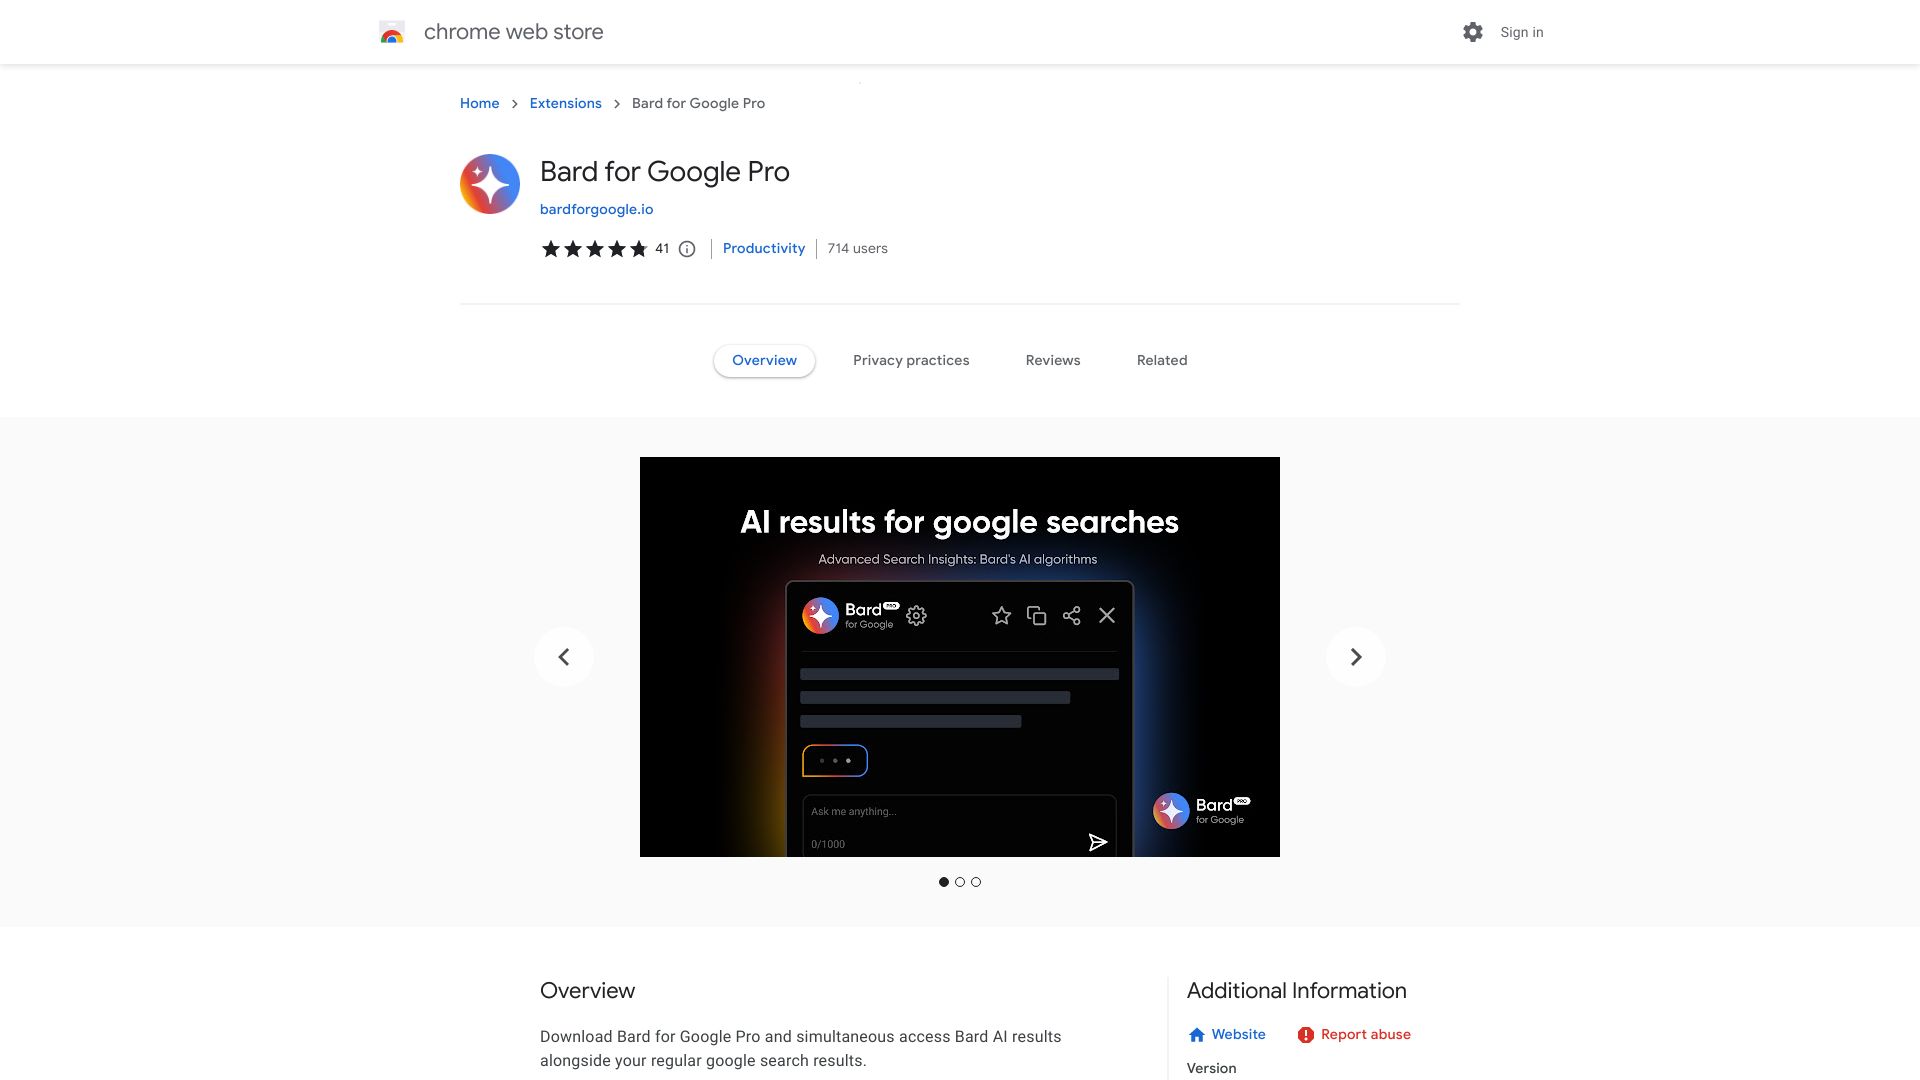Navigate to the next carousel slide

1356,657
